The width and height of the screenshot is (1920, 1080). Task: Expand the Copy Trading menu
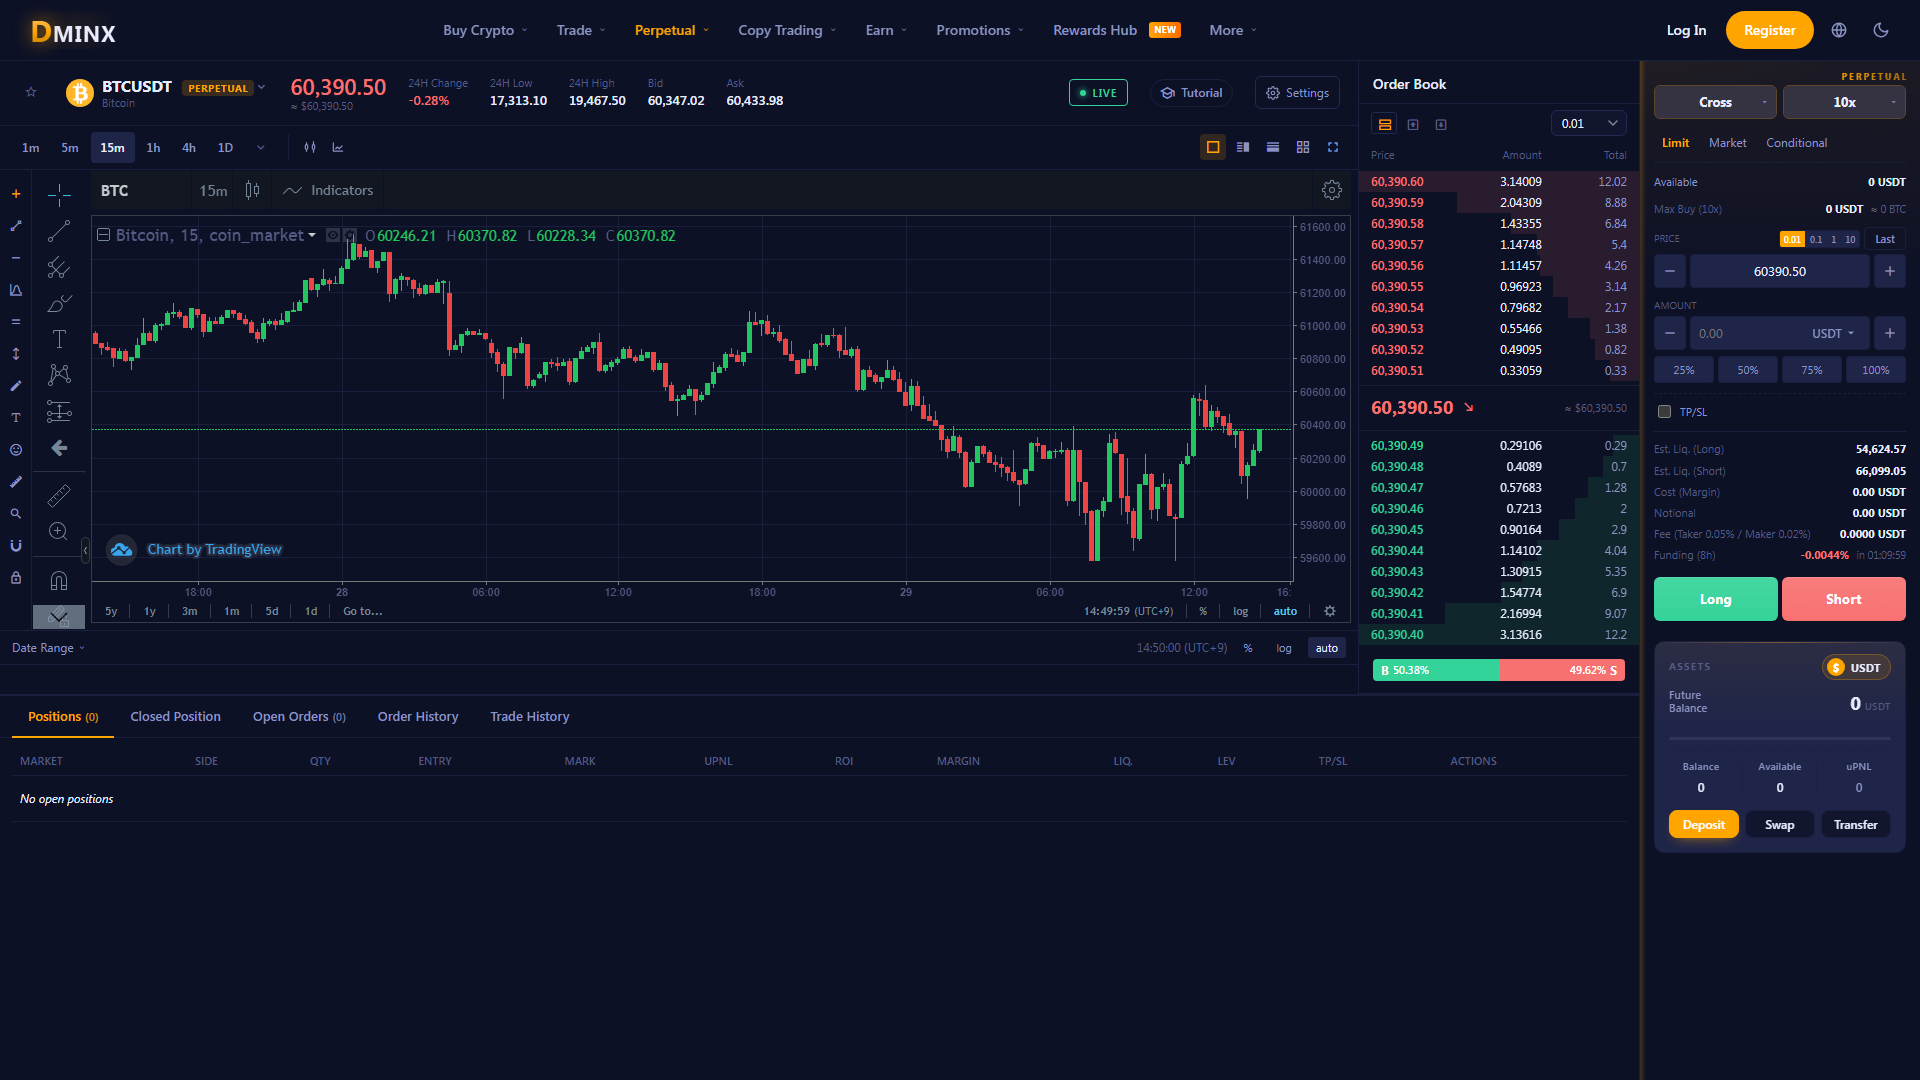coord(787,30)
